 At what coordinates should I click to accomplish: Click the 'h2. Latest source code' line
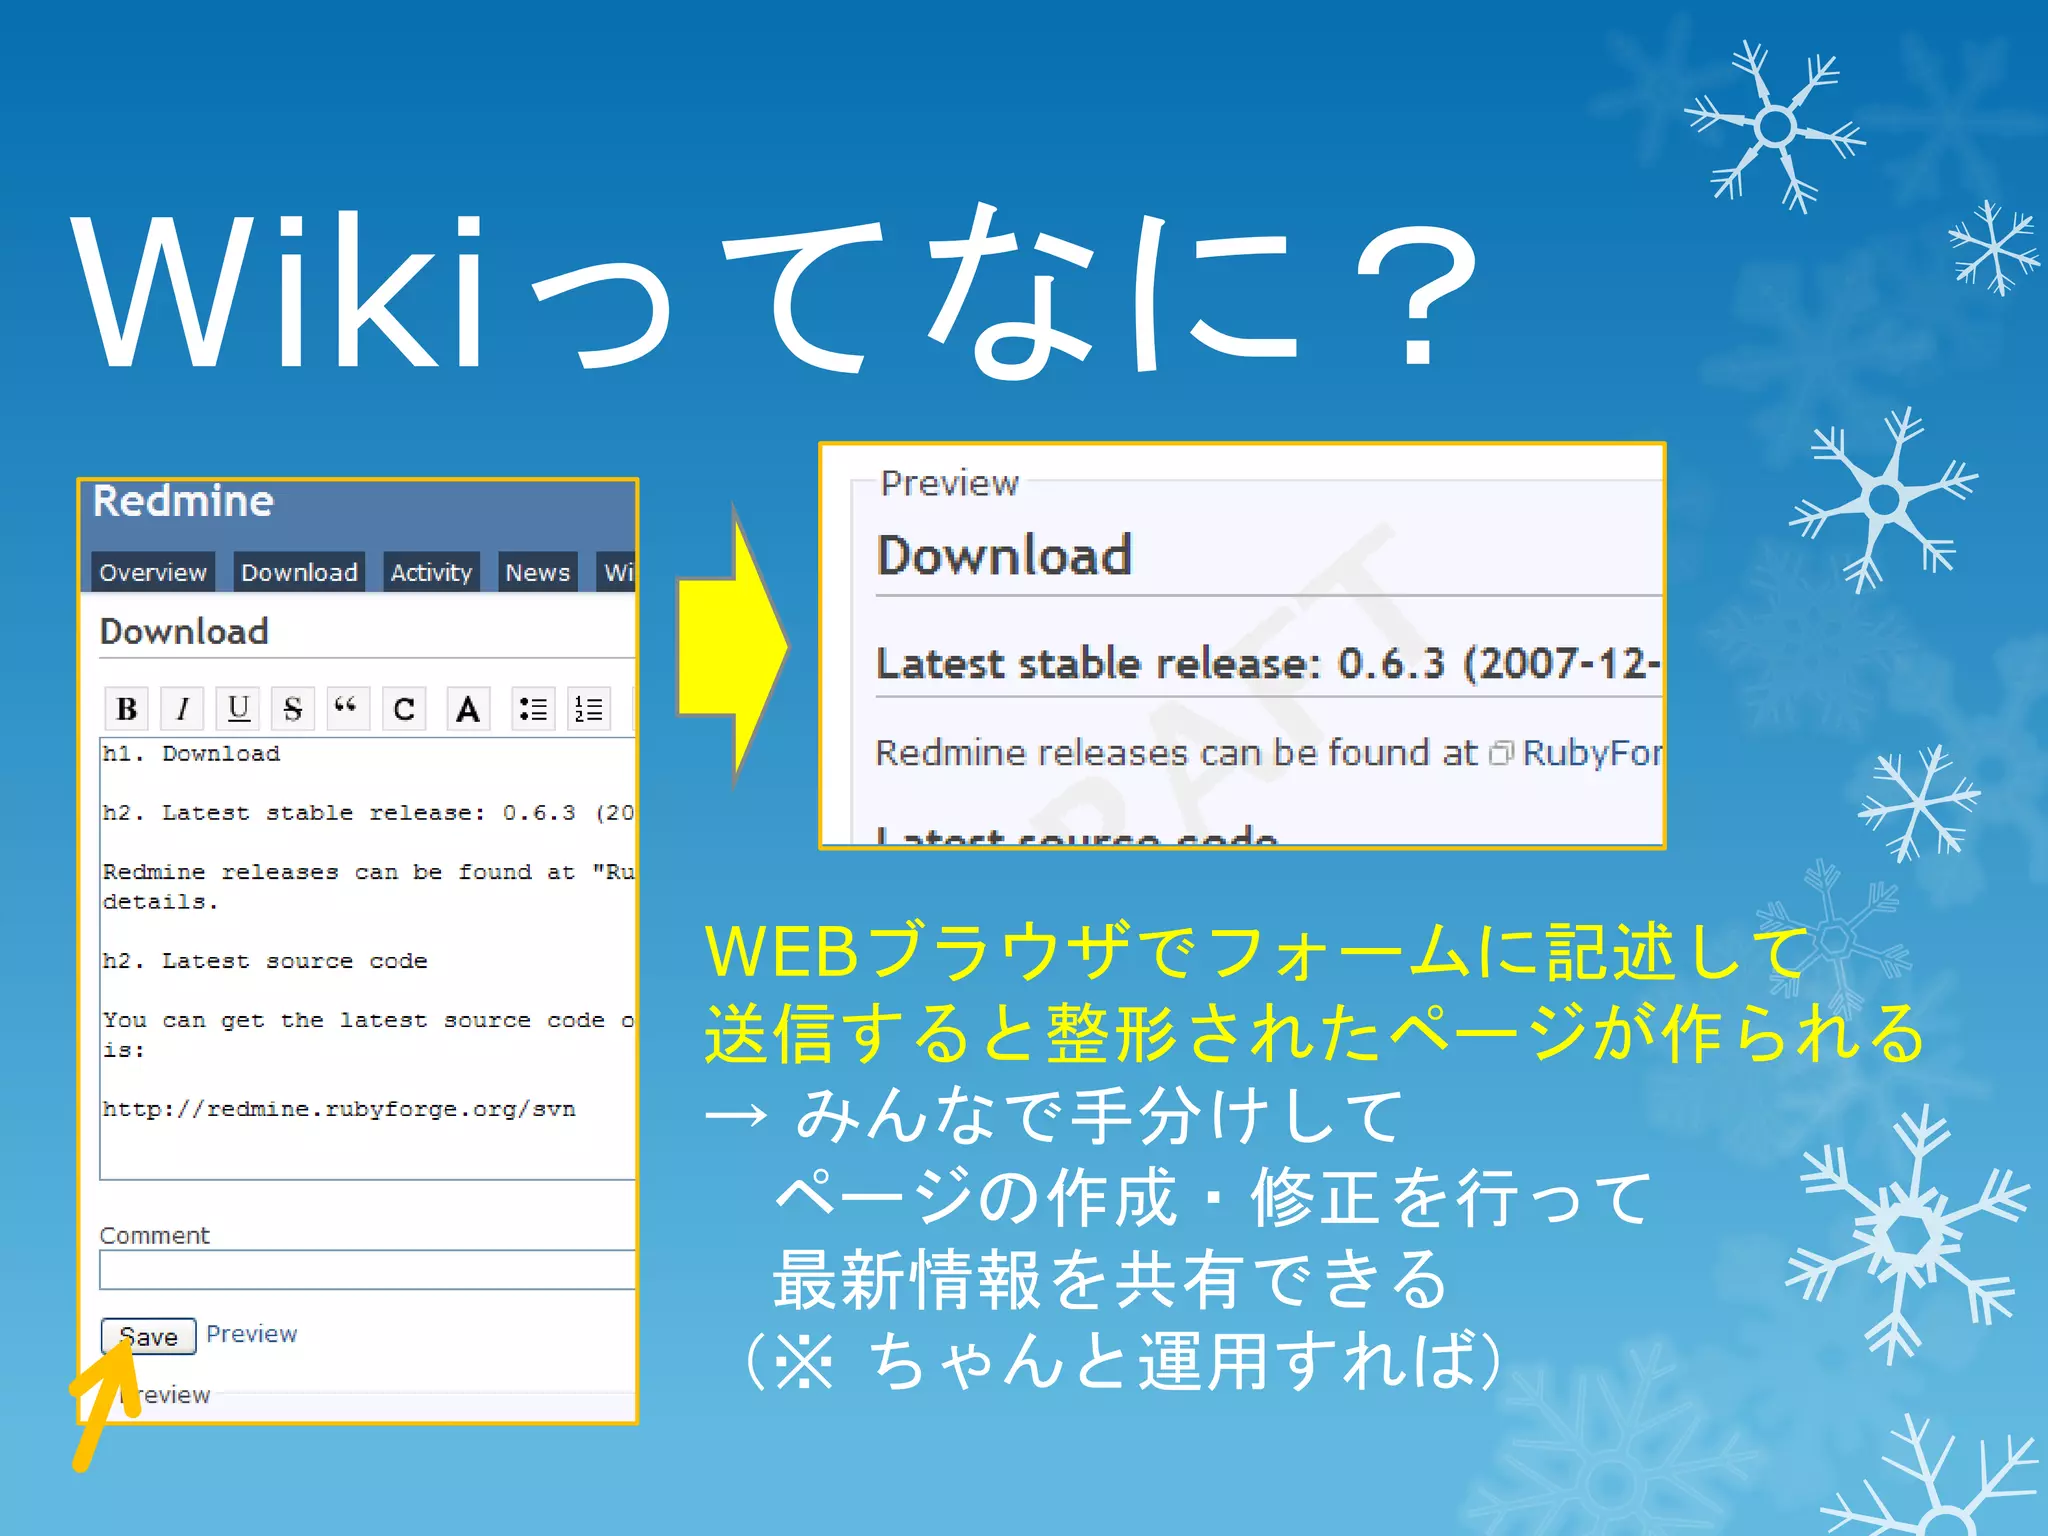(265, 961)
